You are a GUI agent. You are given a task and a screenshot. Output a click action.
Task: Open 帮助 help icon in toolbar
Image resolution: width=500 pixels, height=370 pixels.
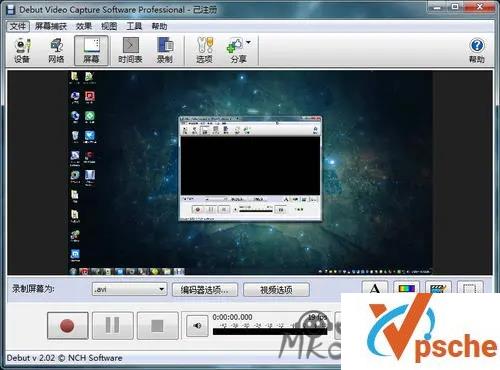click(x=477, y=50)
